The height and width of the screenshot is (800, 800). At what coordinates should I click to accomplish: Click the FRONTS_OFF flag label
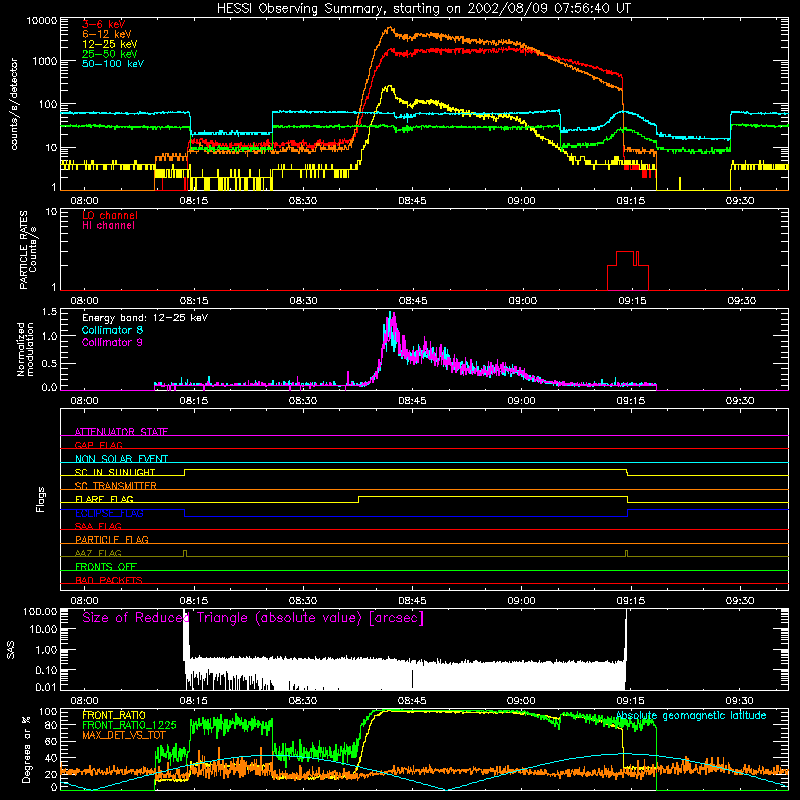click(106, 566)
